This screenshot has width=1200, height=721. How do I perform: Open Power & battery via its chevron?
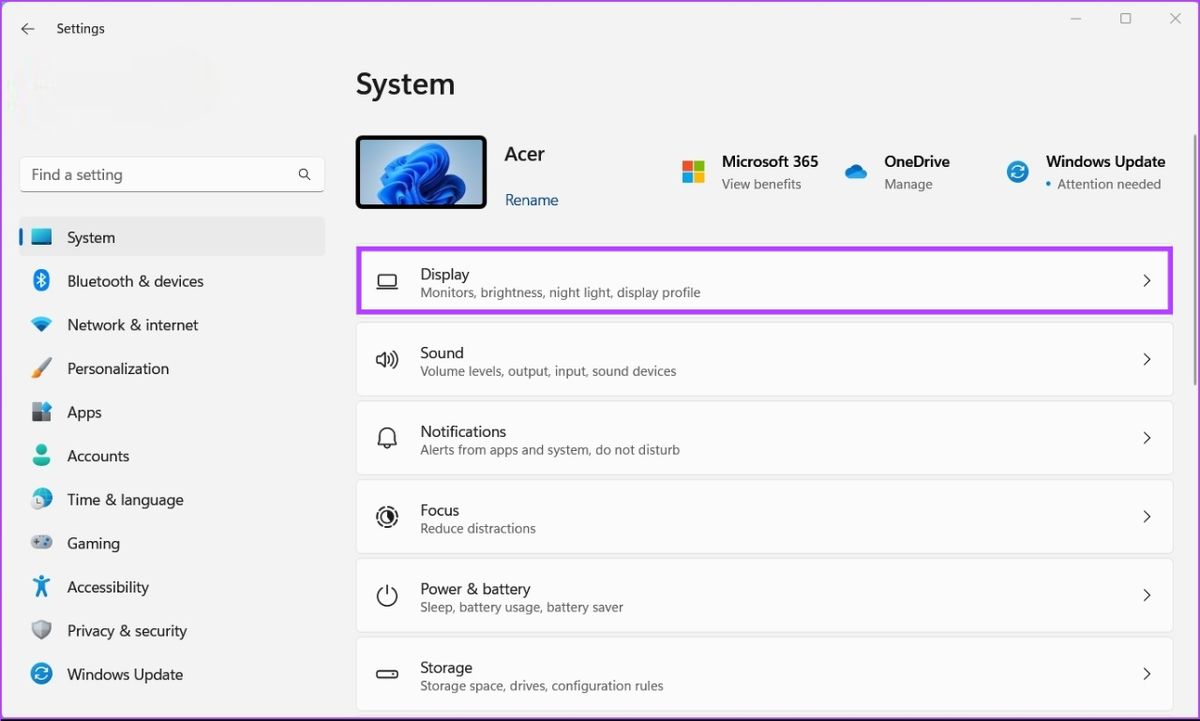click(x=1147, y=595)
